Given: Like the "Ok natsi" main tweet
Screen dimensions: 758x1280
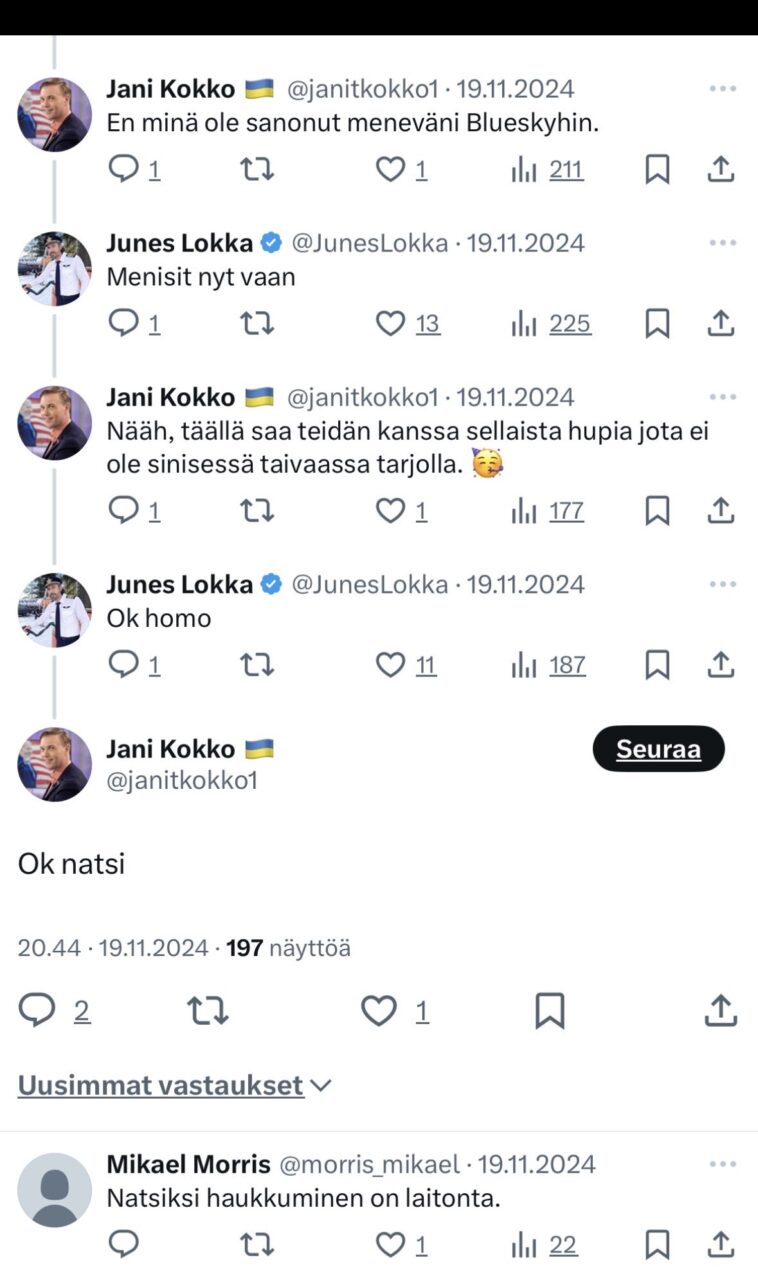Looking at the screenshot, I should coord(379,1012).
